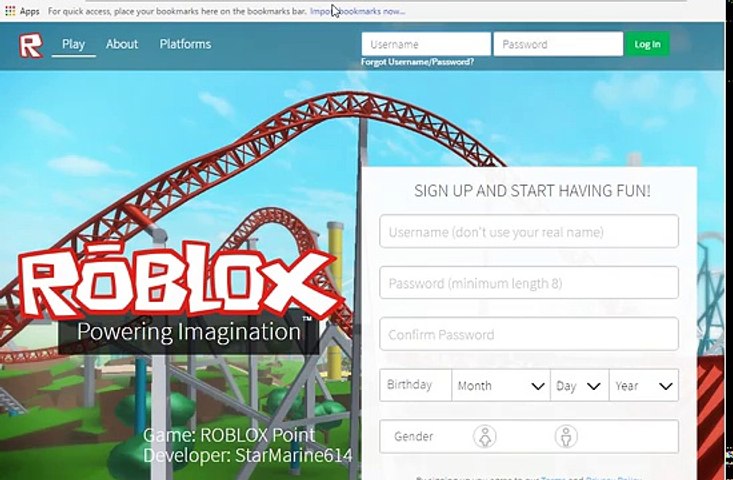Image resolution: width=733 pixels, height=480 pixels.
Task: Click the Confirm Password field
Action: pyautogui.click(x=529, y=334)
